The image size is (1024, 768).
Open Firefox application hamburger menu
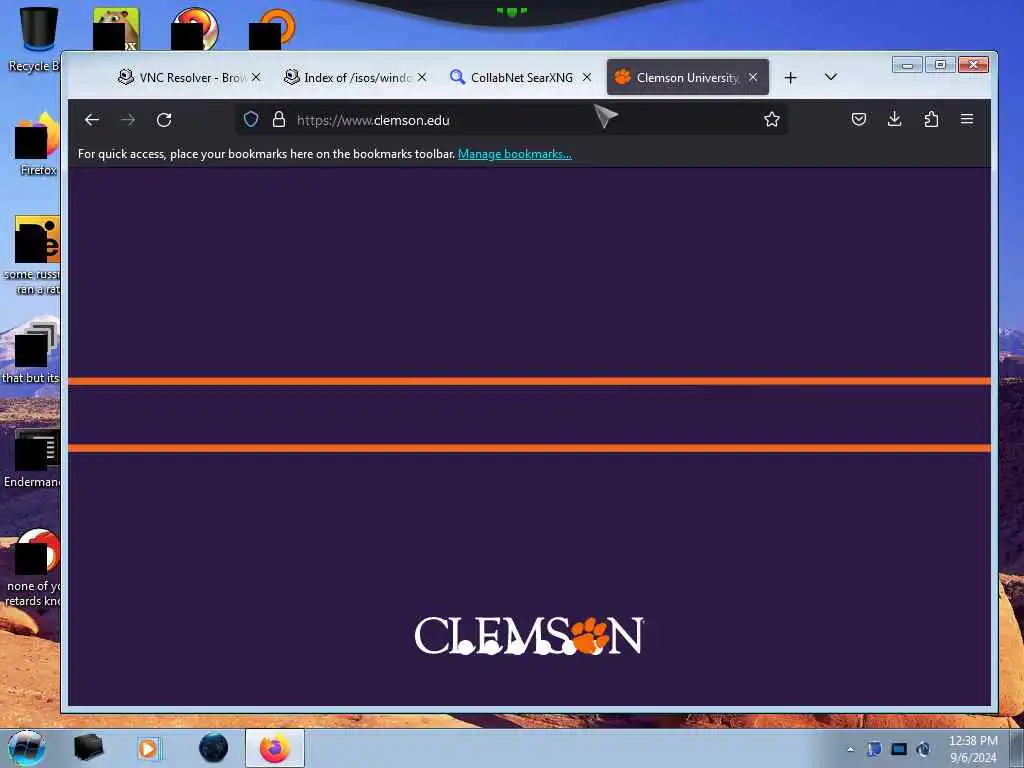click(967, 120)
